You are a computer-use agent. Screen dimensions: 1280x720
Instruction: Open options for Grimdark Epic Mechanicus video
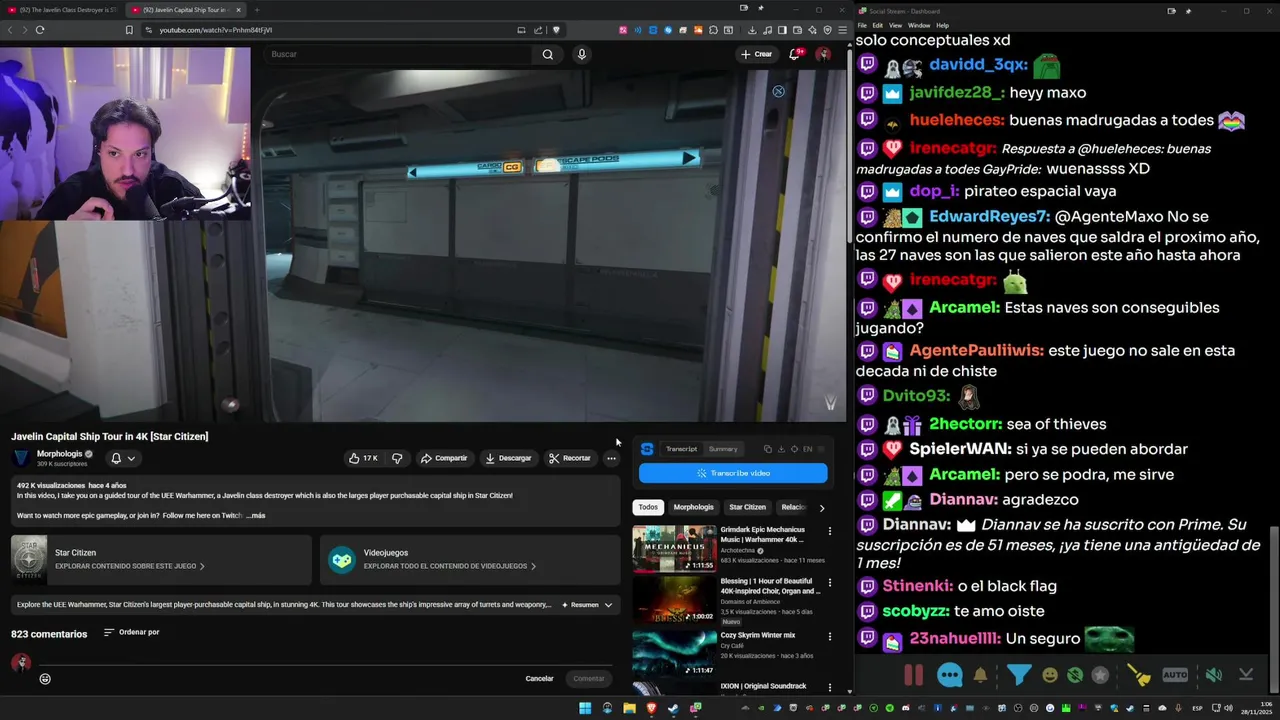(829, 531)
